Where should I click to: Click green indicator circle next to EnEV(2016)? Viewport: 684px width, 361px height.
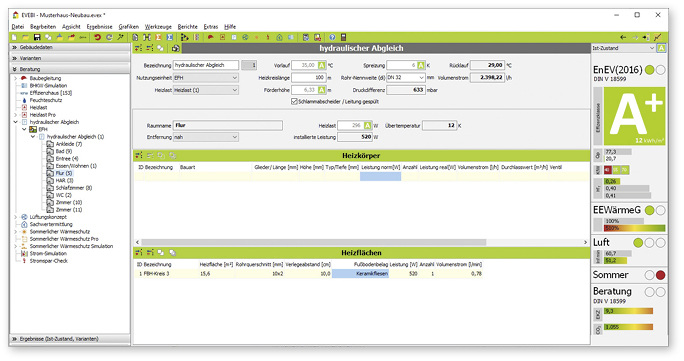tap(650, 70)
